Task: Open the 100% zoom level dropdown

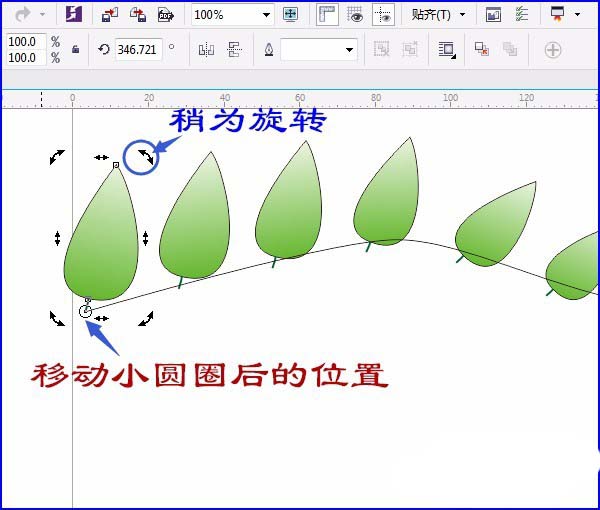Action: point(266,15)
